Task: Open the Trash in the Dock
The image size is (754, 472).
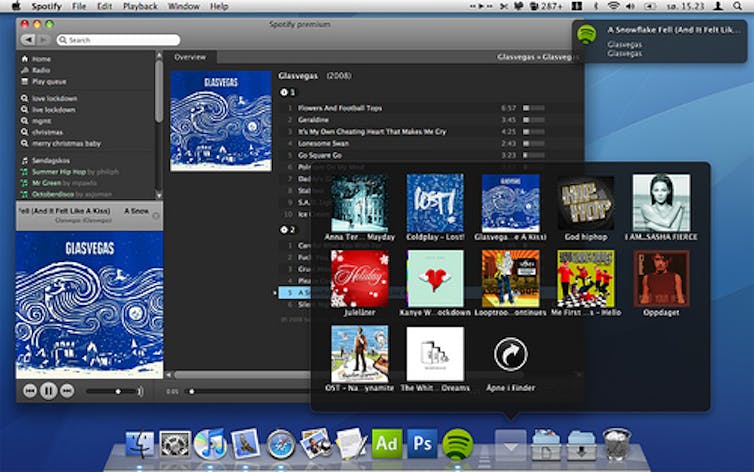Action: click(616, 444)
